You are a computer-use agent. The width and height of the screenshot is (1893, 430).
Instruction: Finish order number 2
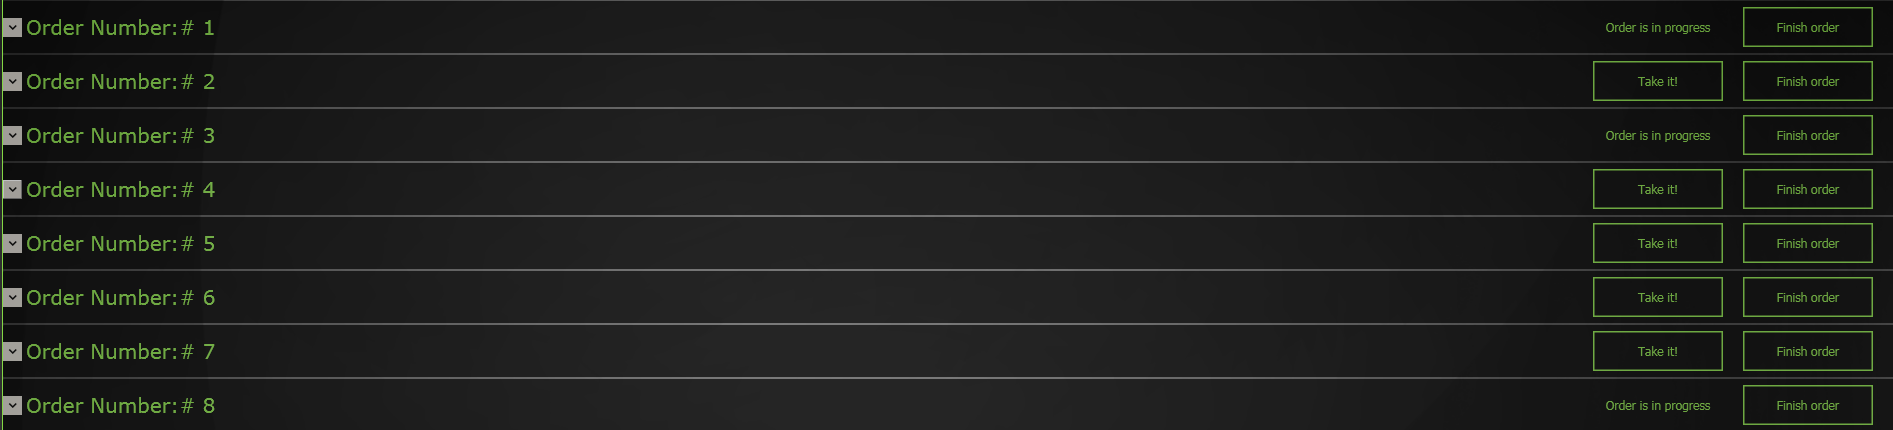[x=1808, y=81]
